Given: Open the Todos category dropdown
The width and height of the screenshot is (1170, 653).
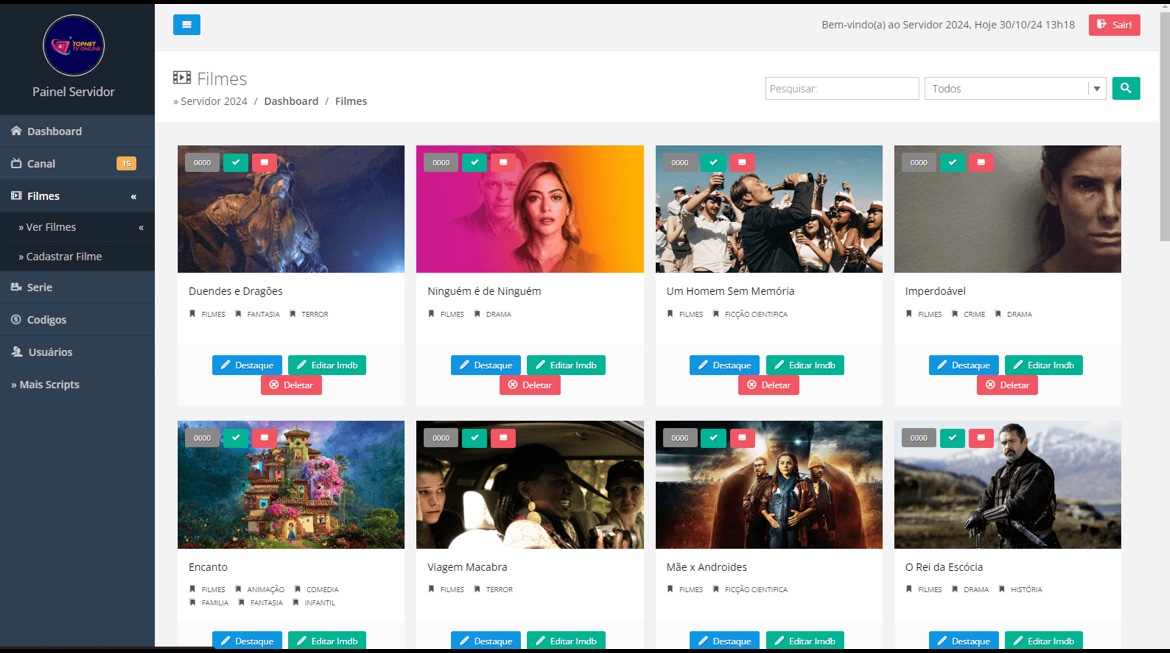Looking at the screenshot, I should [x=1015, y=88].
